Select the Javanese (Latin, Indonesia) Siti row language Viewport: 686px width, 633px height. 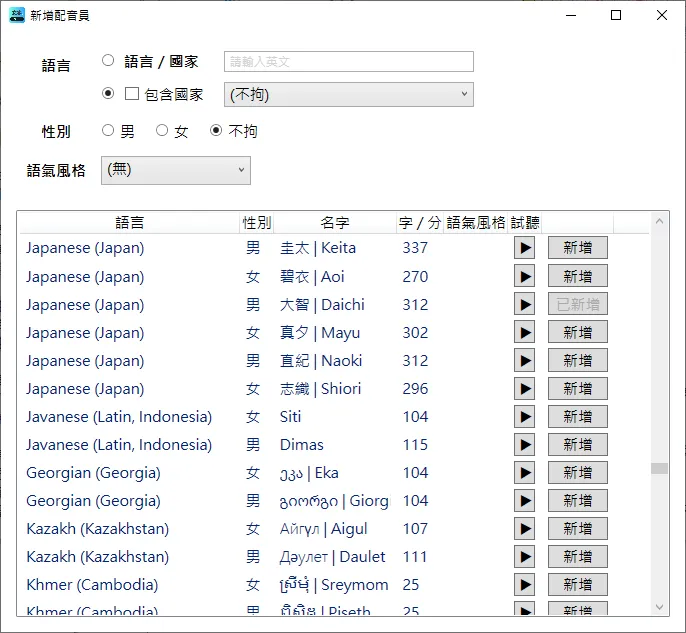119,416
